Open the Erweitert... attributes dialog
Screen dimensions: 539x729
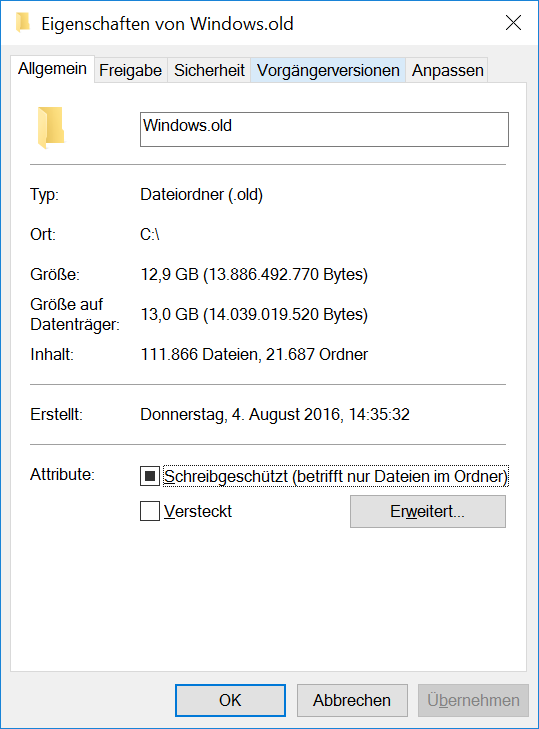[428, 511]
